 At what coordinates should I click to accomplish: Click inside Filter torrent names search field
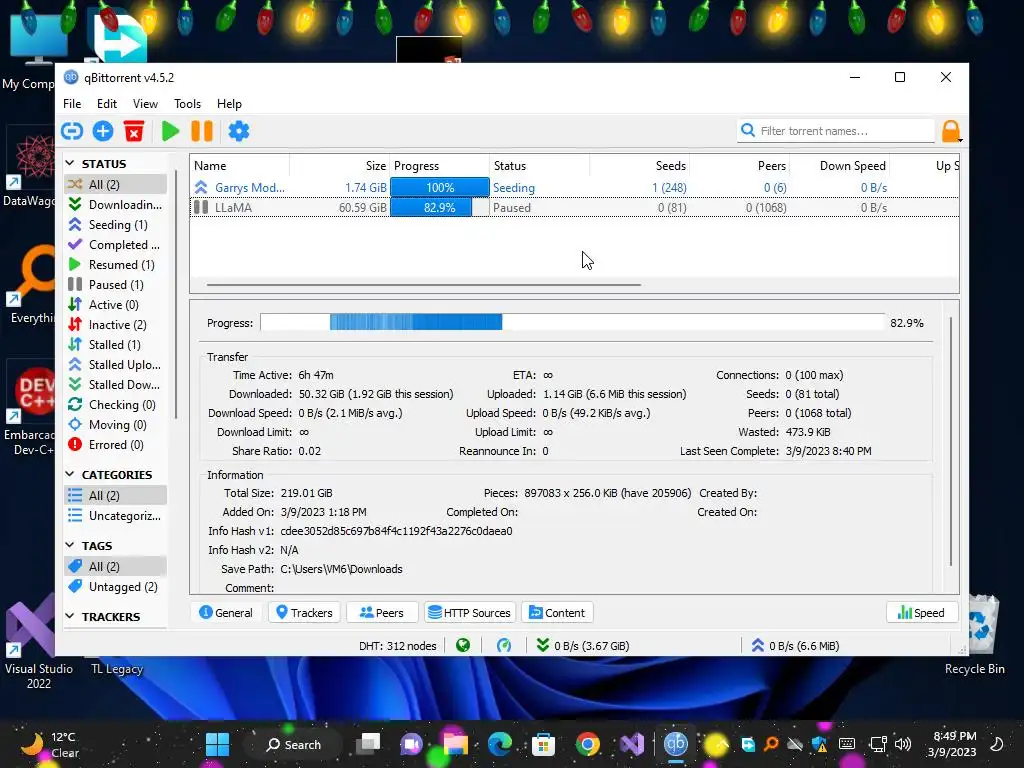point(836,131)
